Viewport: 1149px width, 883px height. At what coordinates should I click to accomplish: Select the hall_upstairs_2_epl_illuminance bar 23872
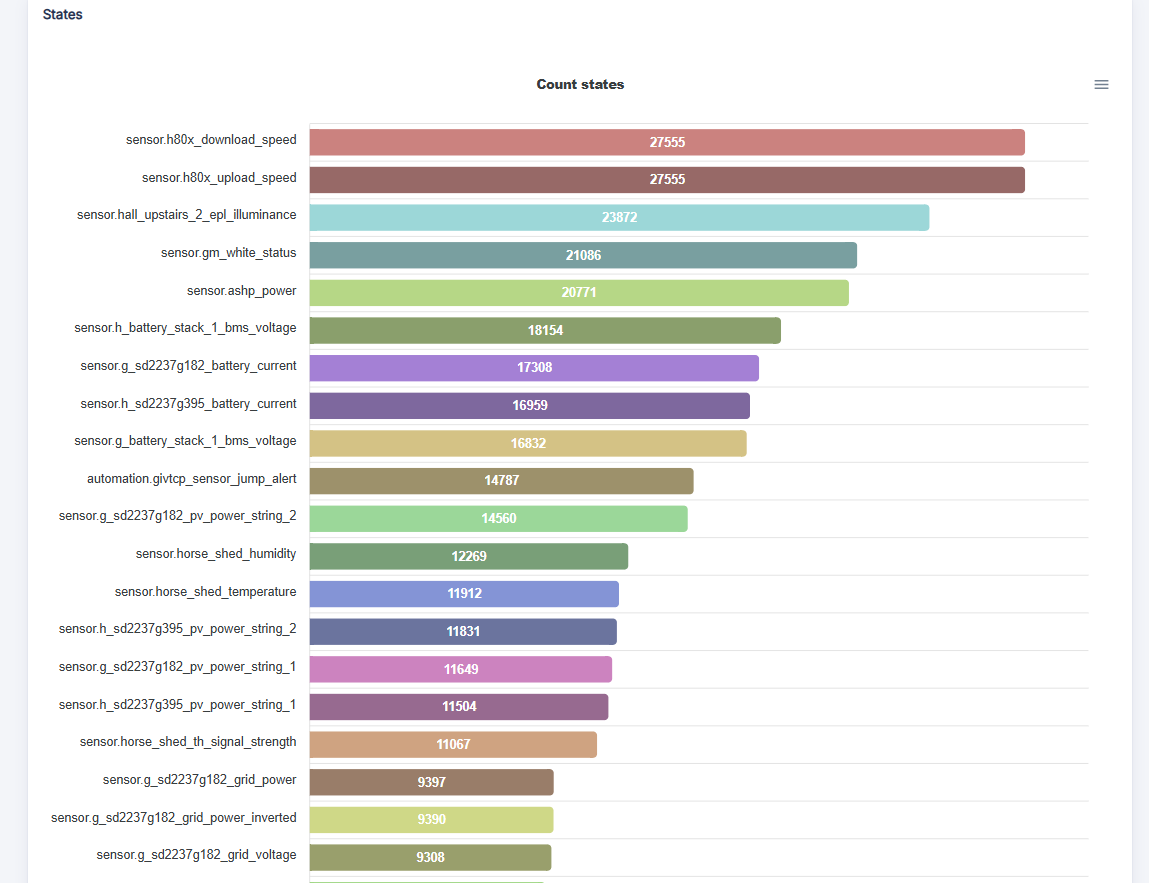coord(619,218)
